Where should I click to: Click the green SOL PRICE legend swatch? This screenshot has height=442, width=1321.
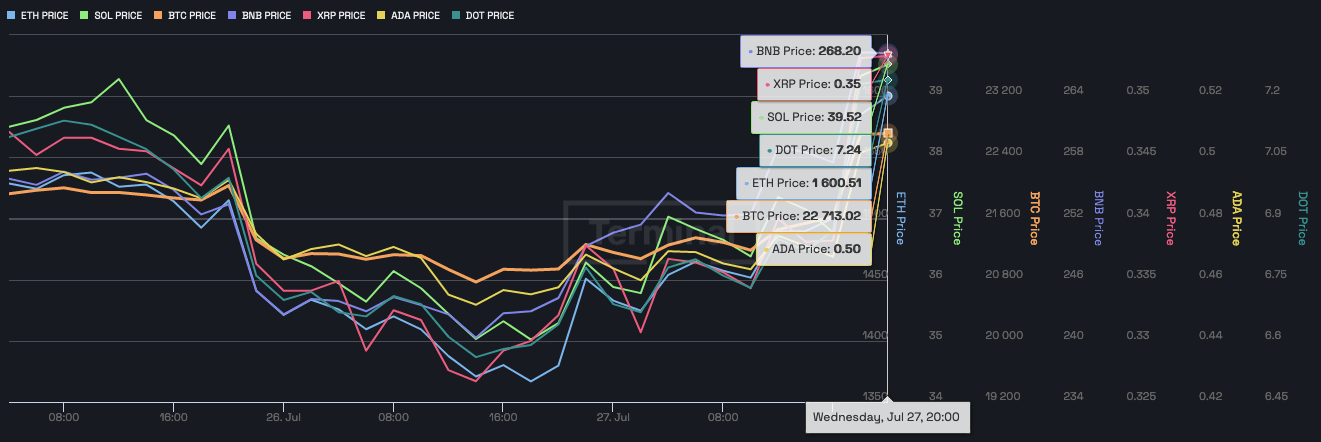pyautogui.click(x=83, y=16)
